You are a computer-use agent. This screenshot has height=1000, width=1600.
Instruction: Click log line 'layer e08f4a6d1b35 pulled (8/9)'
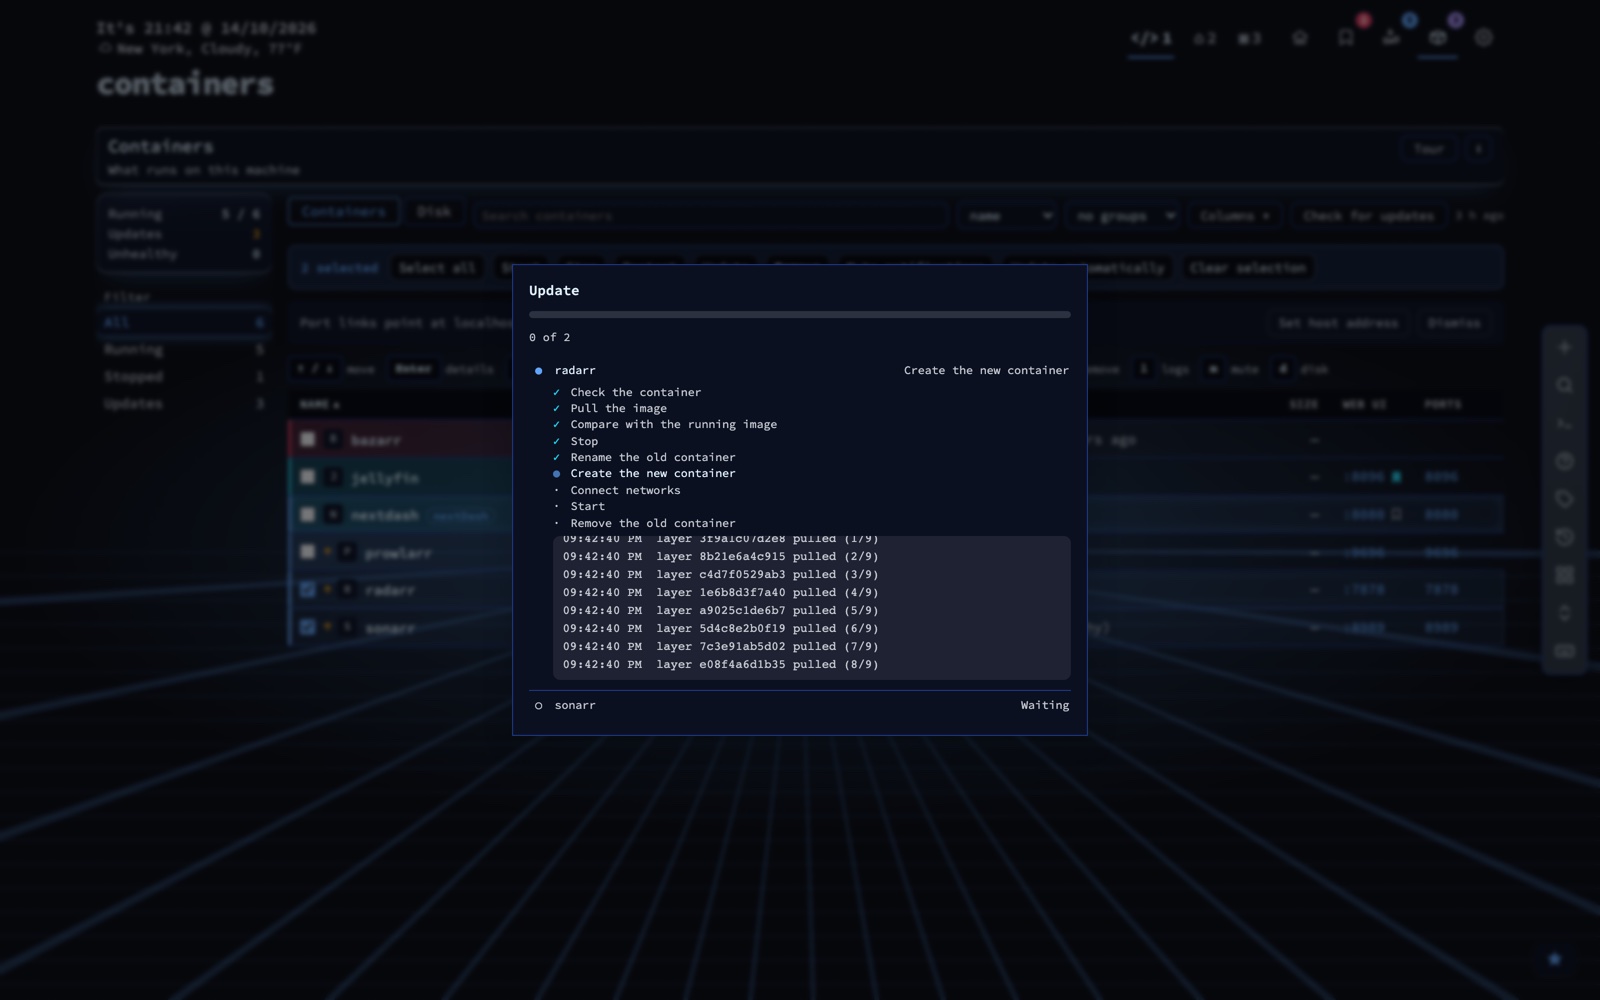[x=720, y=664]
